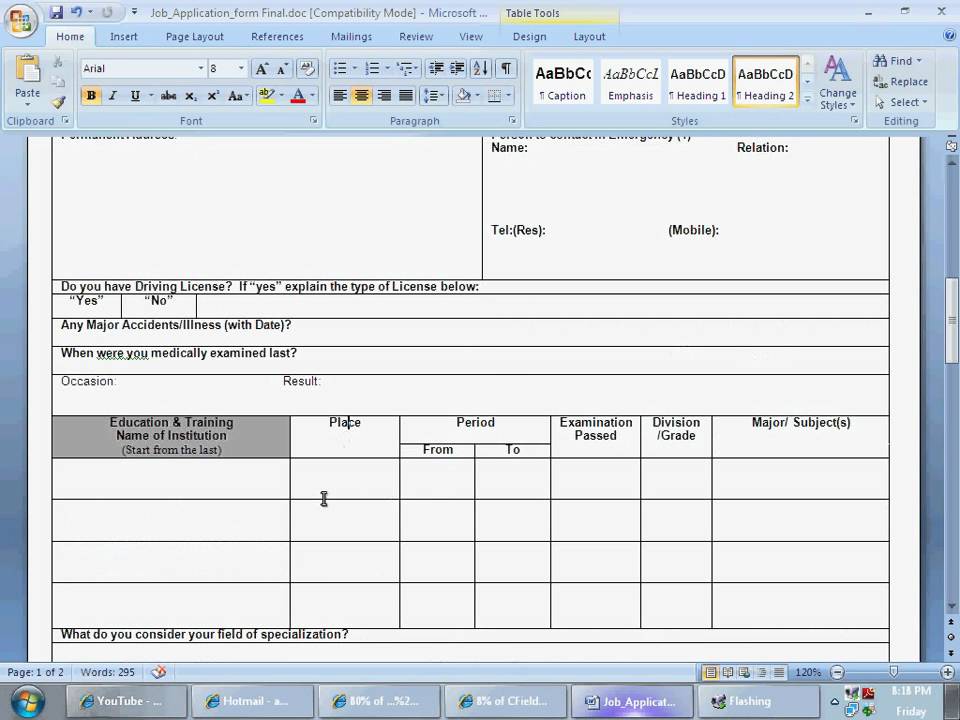
Task: Open the Change Styles menu
Action: 838,83
